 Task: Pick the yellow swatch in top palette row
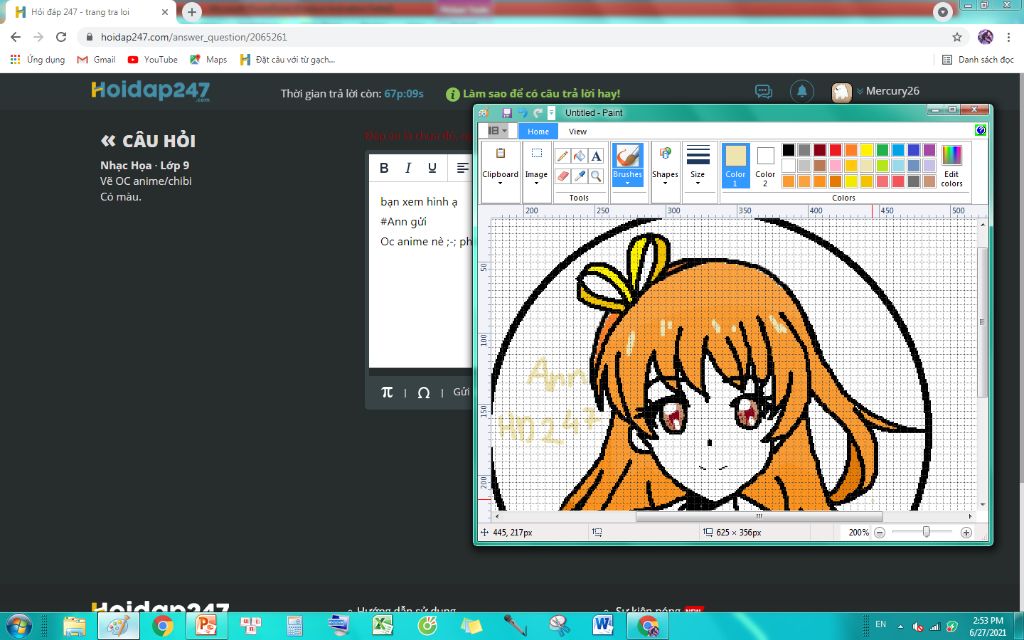pos(867,150)
